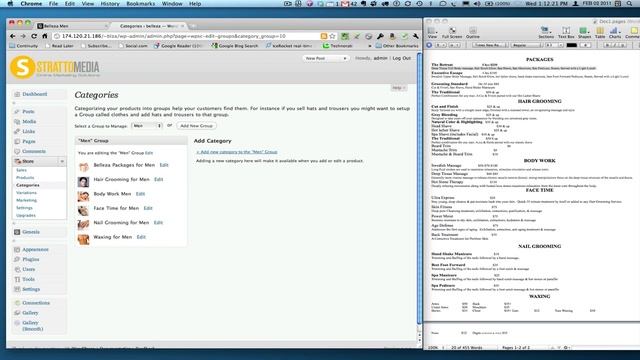Open Gallery in WordPress sidebar

click(x=30, y=313)
